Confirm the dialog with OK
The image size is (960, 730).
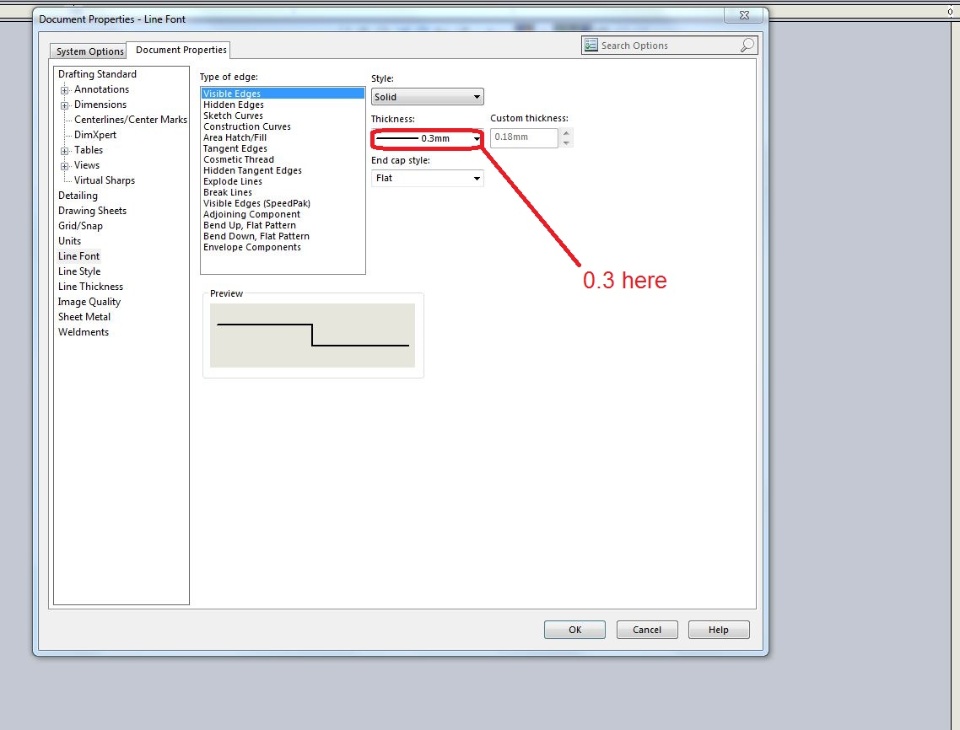pyautogui.click(x=574, y=630)
